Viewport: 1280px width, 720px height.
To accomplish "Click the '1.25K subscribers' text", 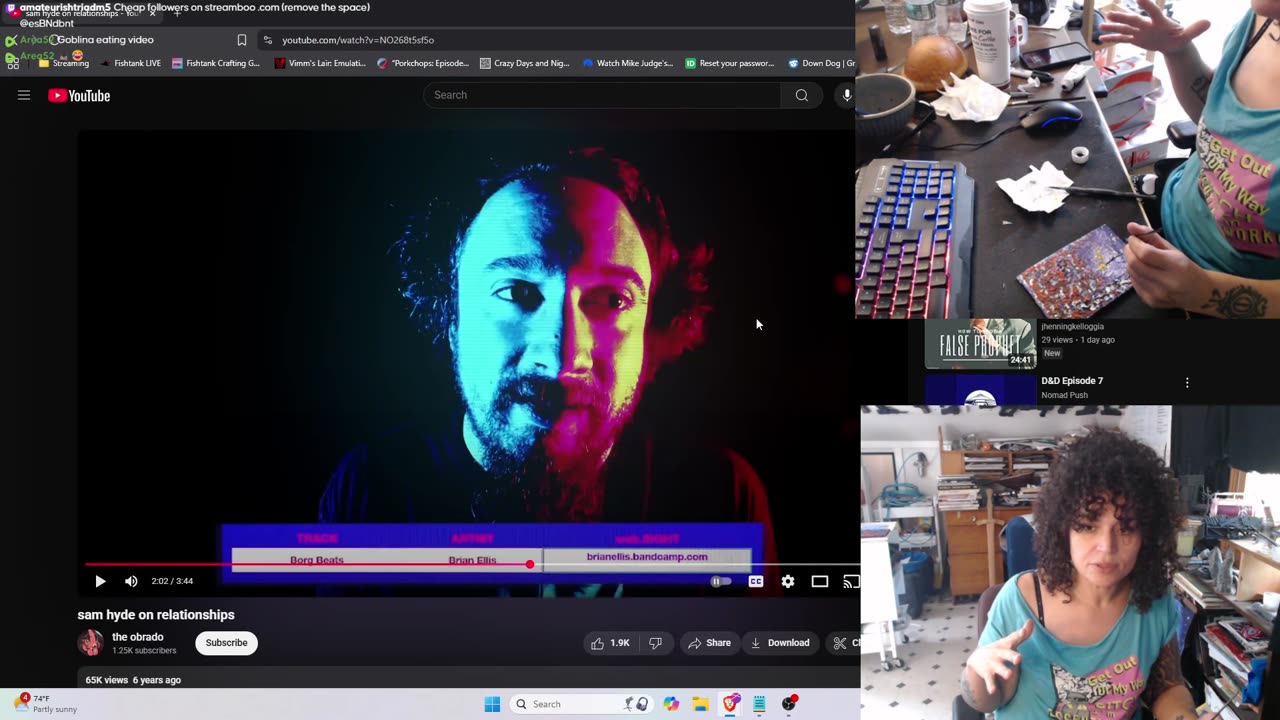I will [x=144, y=651].
